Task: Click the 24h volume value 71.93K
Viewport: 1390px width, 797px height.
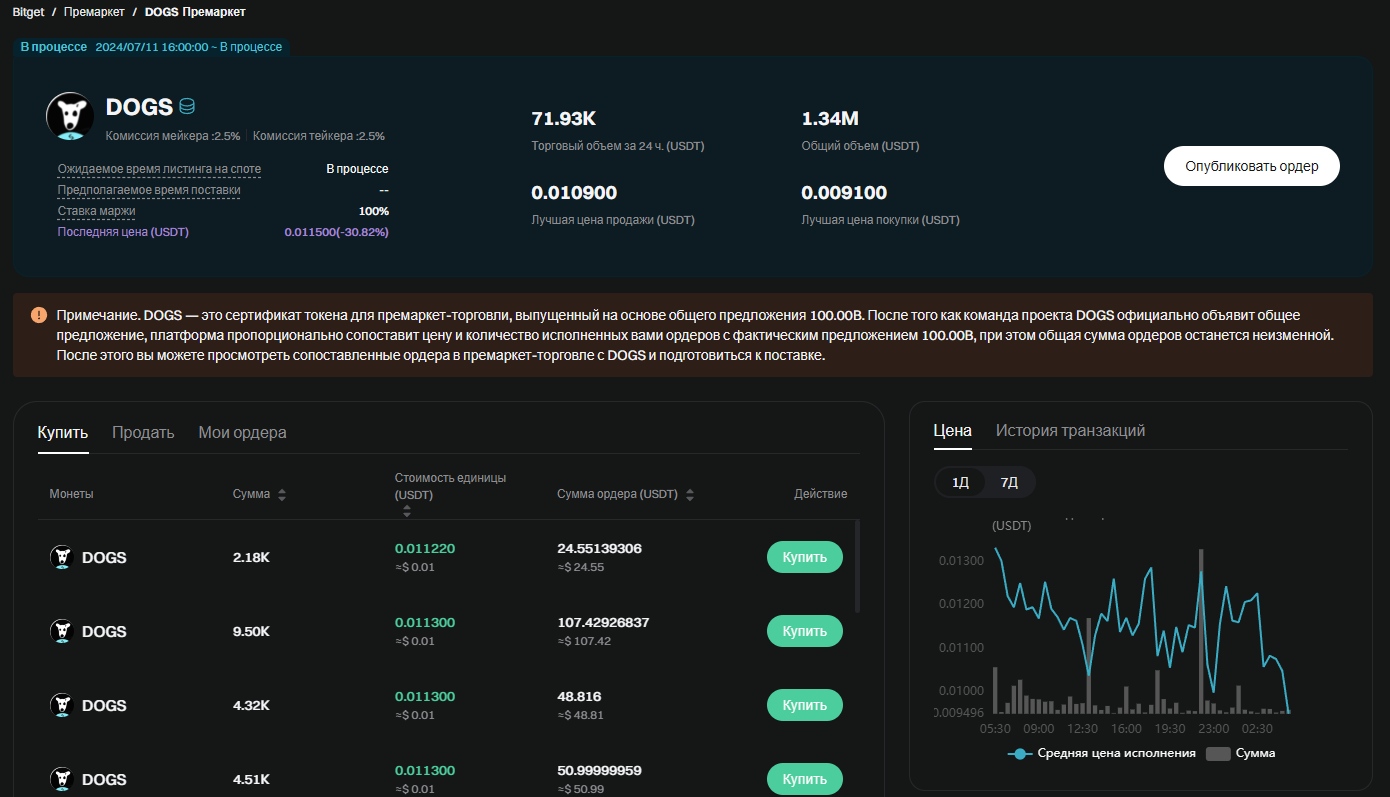Action: 564,119
